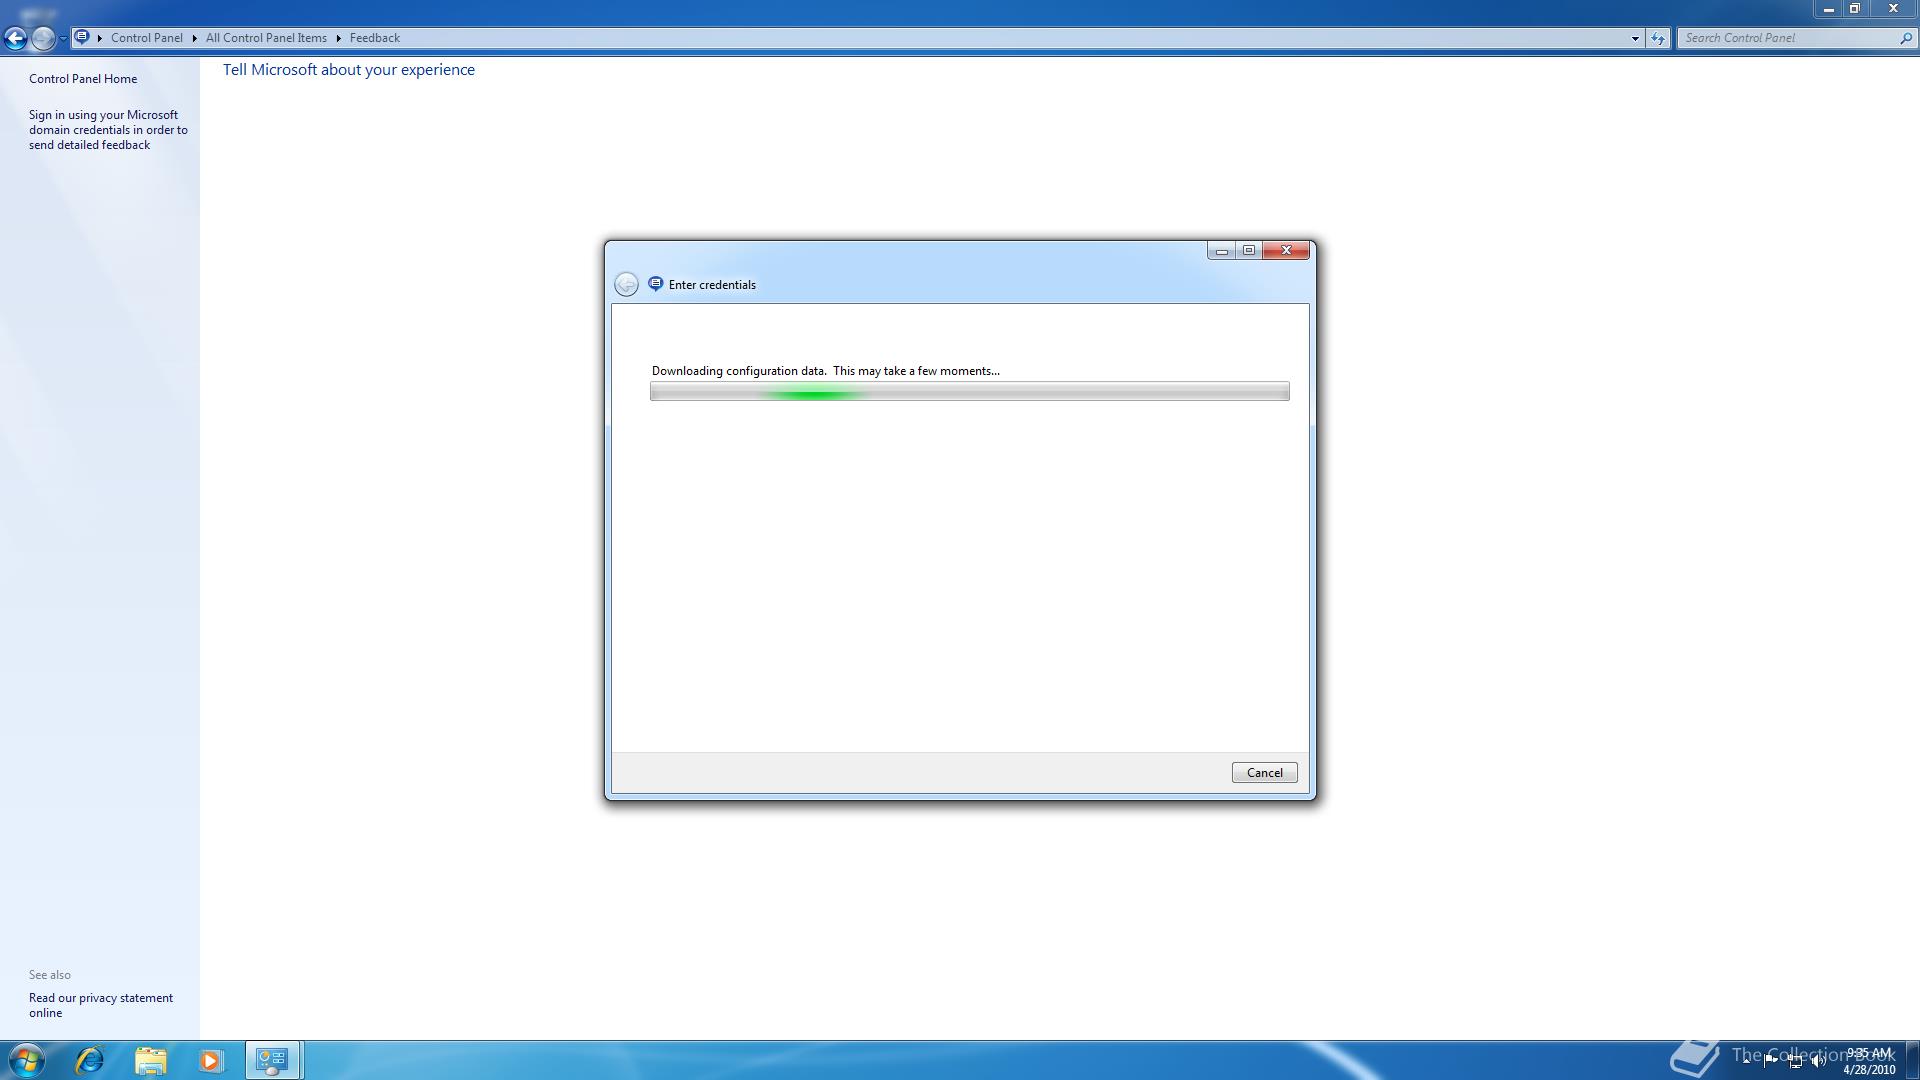Click 'Tell Microsoft about your experience' heading
The height and width of the screenshot is (1080, 1920).
pos(349,70)
